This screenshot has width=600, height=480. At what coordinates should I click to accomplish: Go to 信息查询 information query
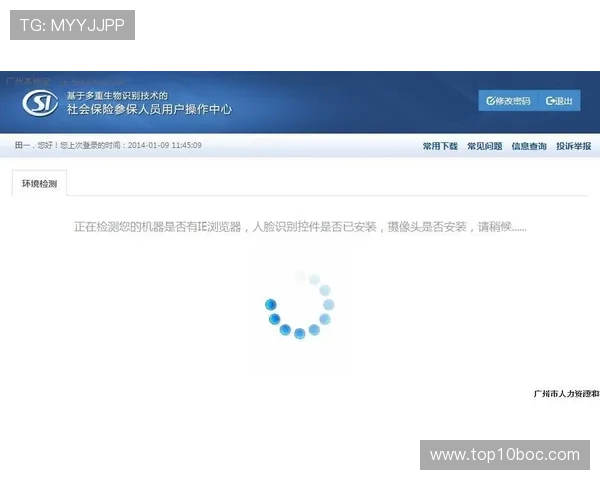click(x=529, y=146)
